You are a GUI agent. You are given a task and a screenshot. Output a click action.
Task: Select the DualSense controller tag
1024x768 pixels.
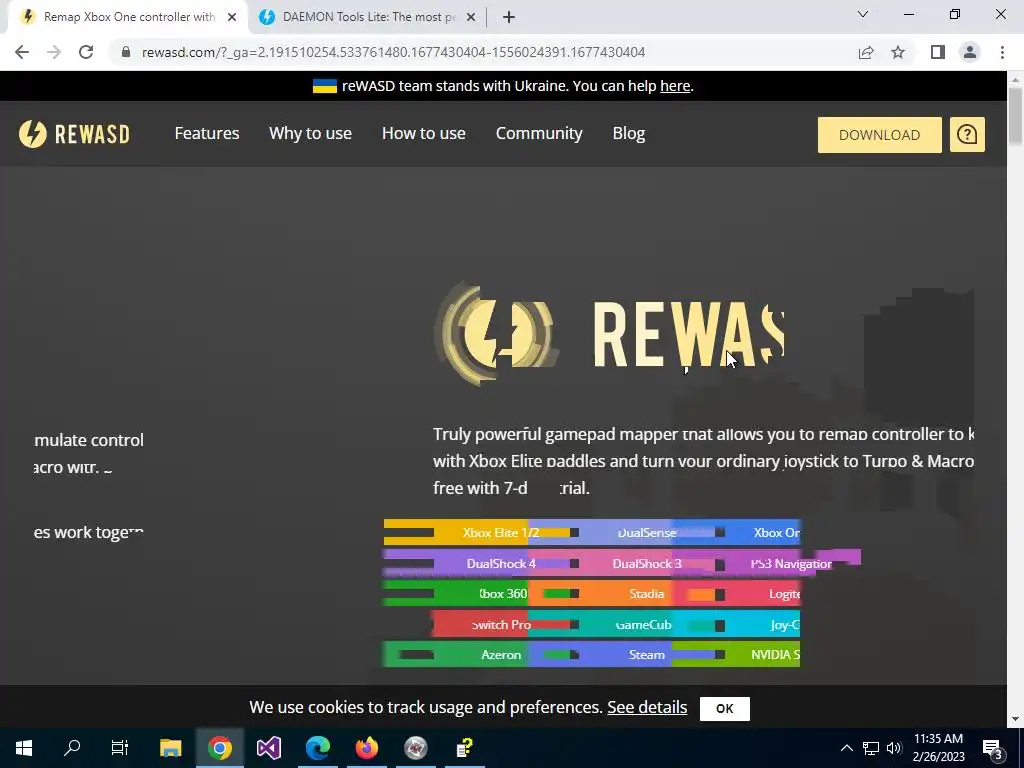point(647,532)
